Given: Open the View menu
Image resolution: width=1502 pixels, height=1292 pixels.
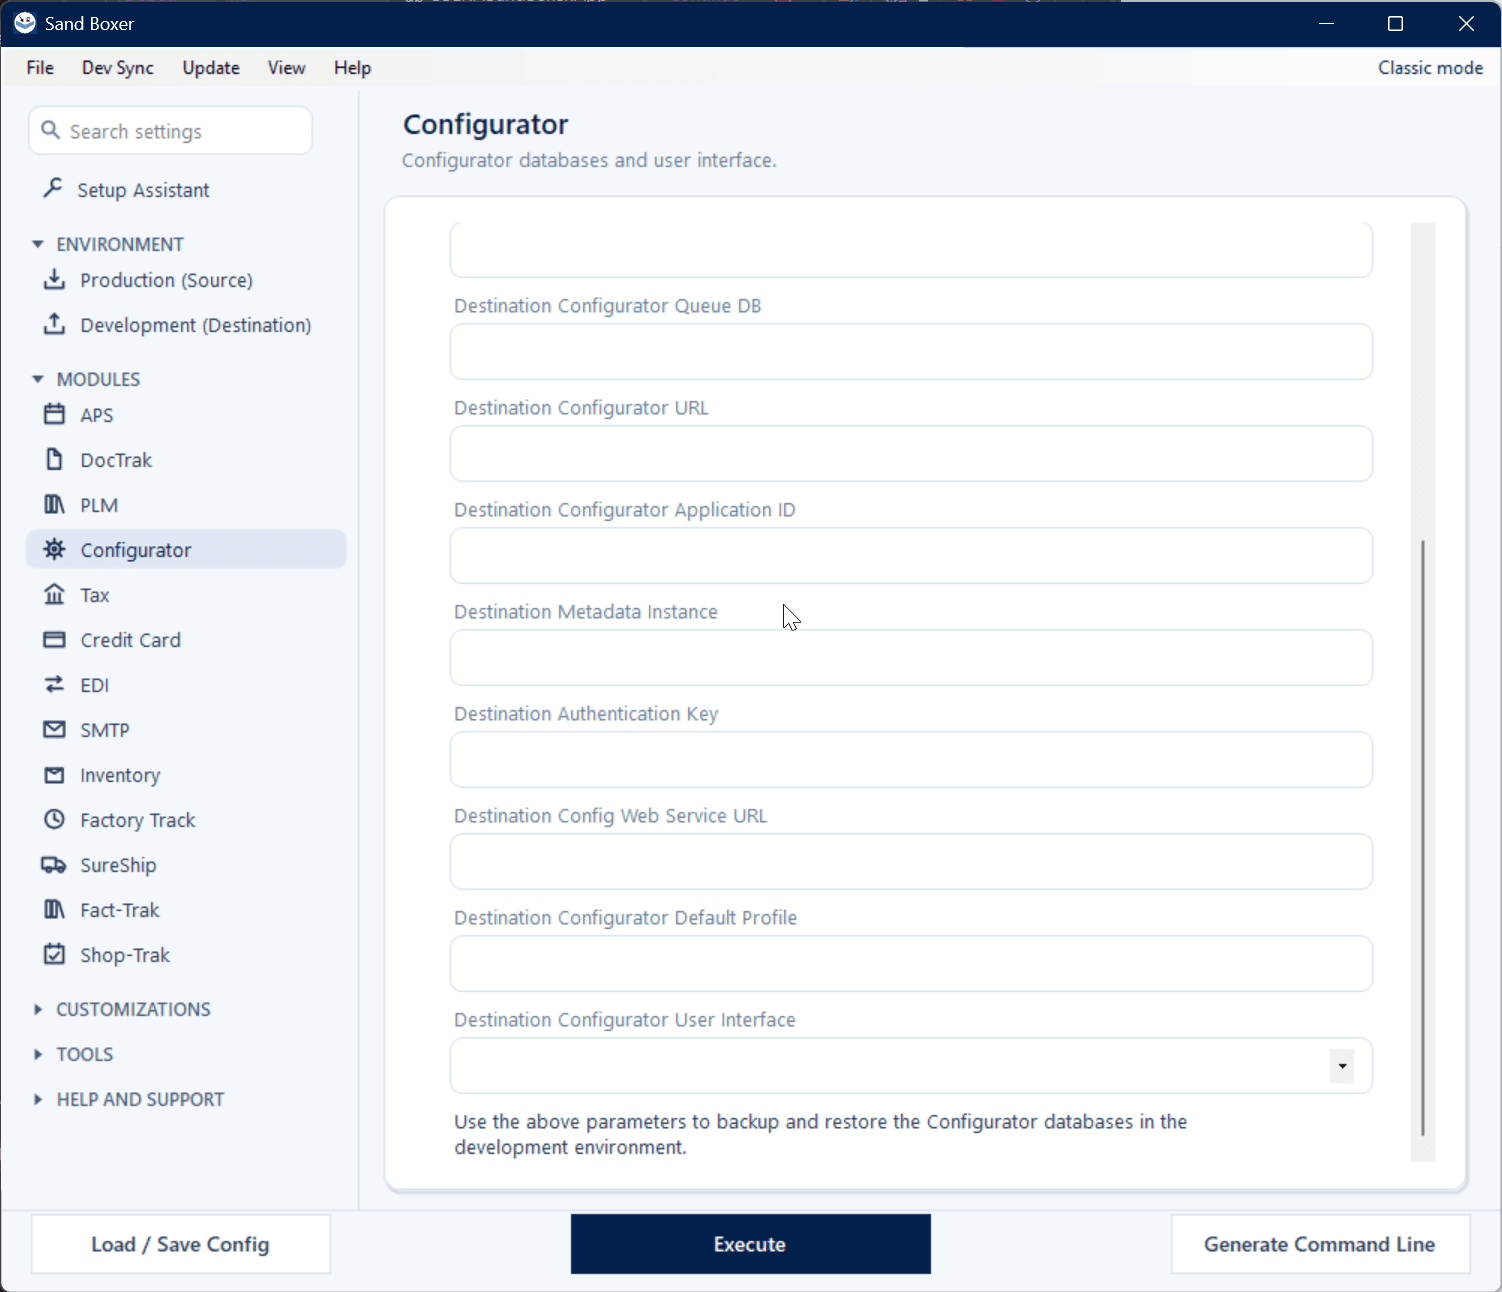Looking at the screenshot, I should coord(286,67).
